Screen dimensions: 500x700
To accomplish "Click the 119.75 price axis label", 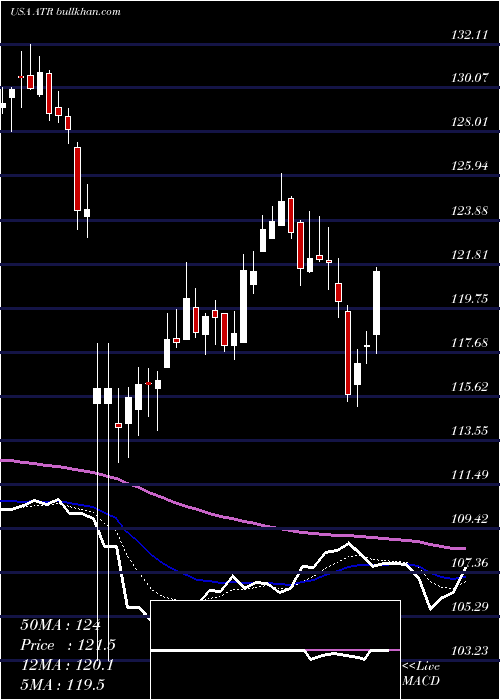I will pyautogui.click(x=469, y=299).
